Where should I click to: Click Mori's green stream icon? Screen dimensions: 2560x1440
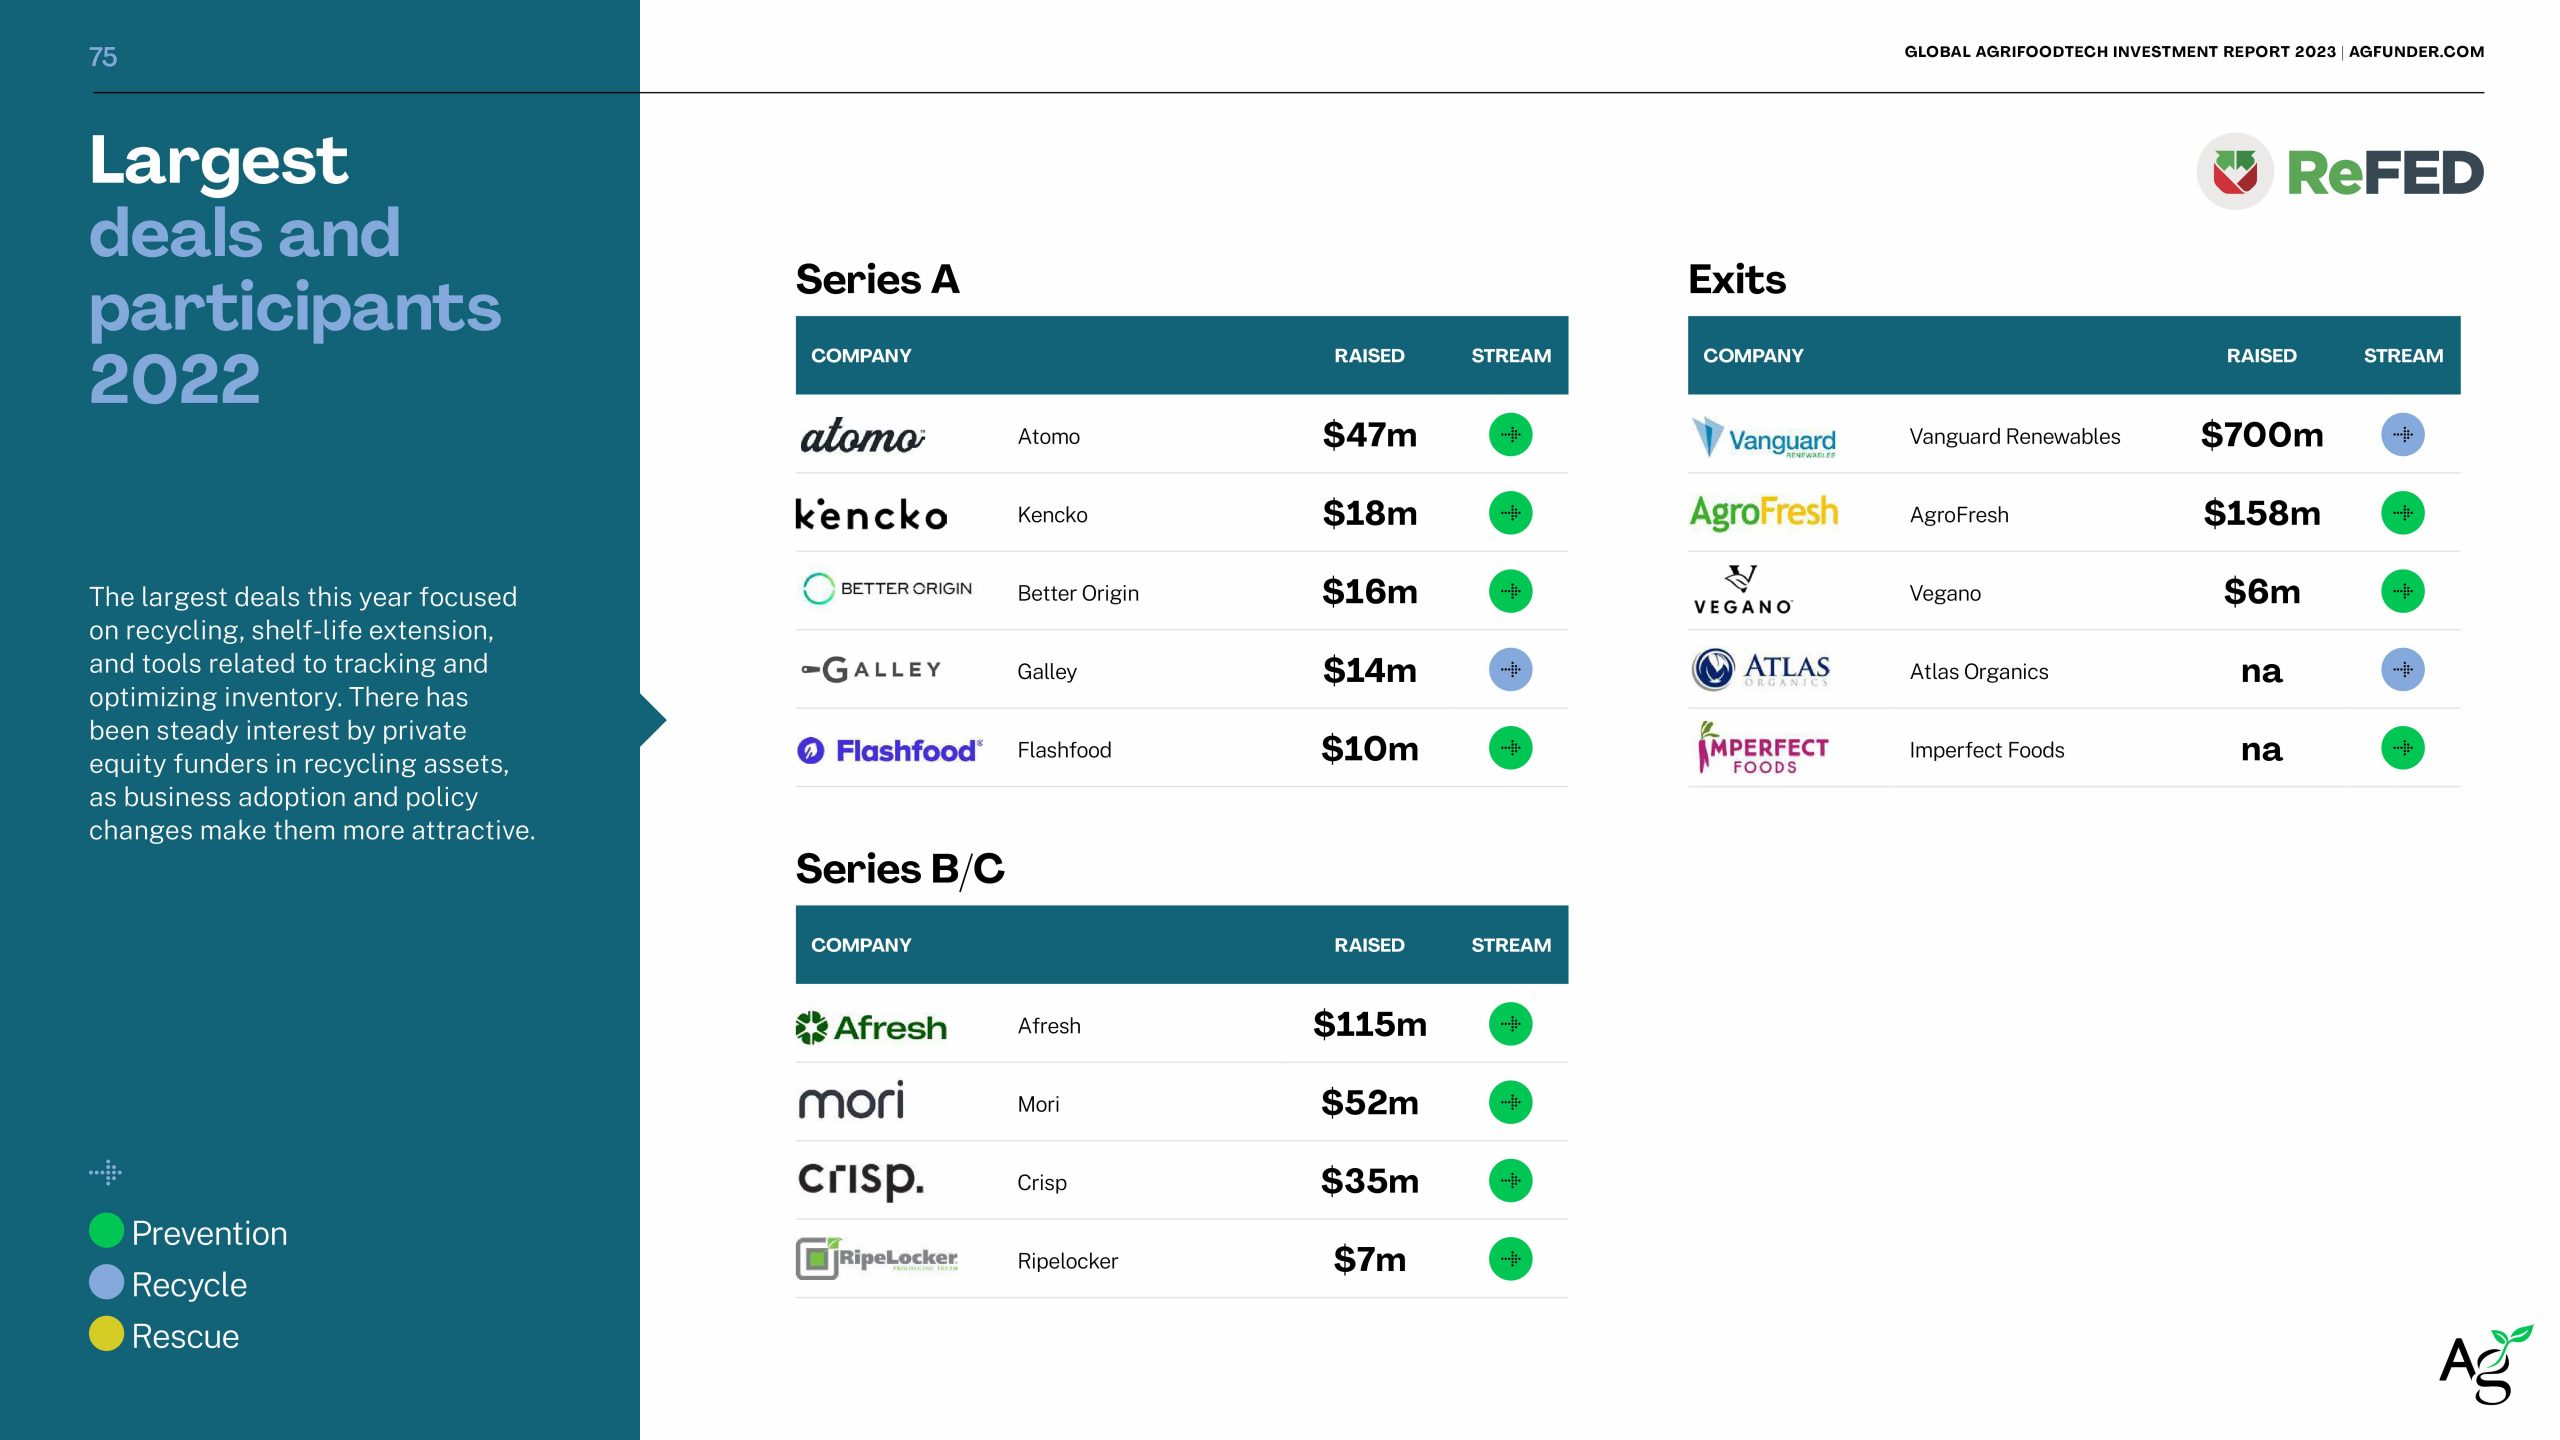pyautogui.click(x=1510, y=1102)
